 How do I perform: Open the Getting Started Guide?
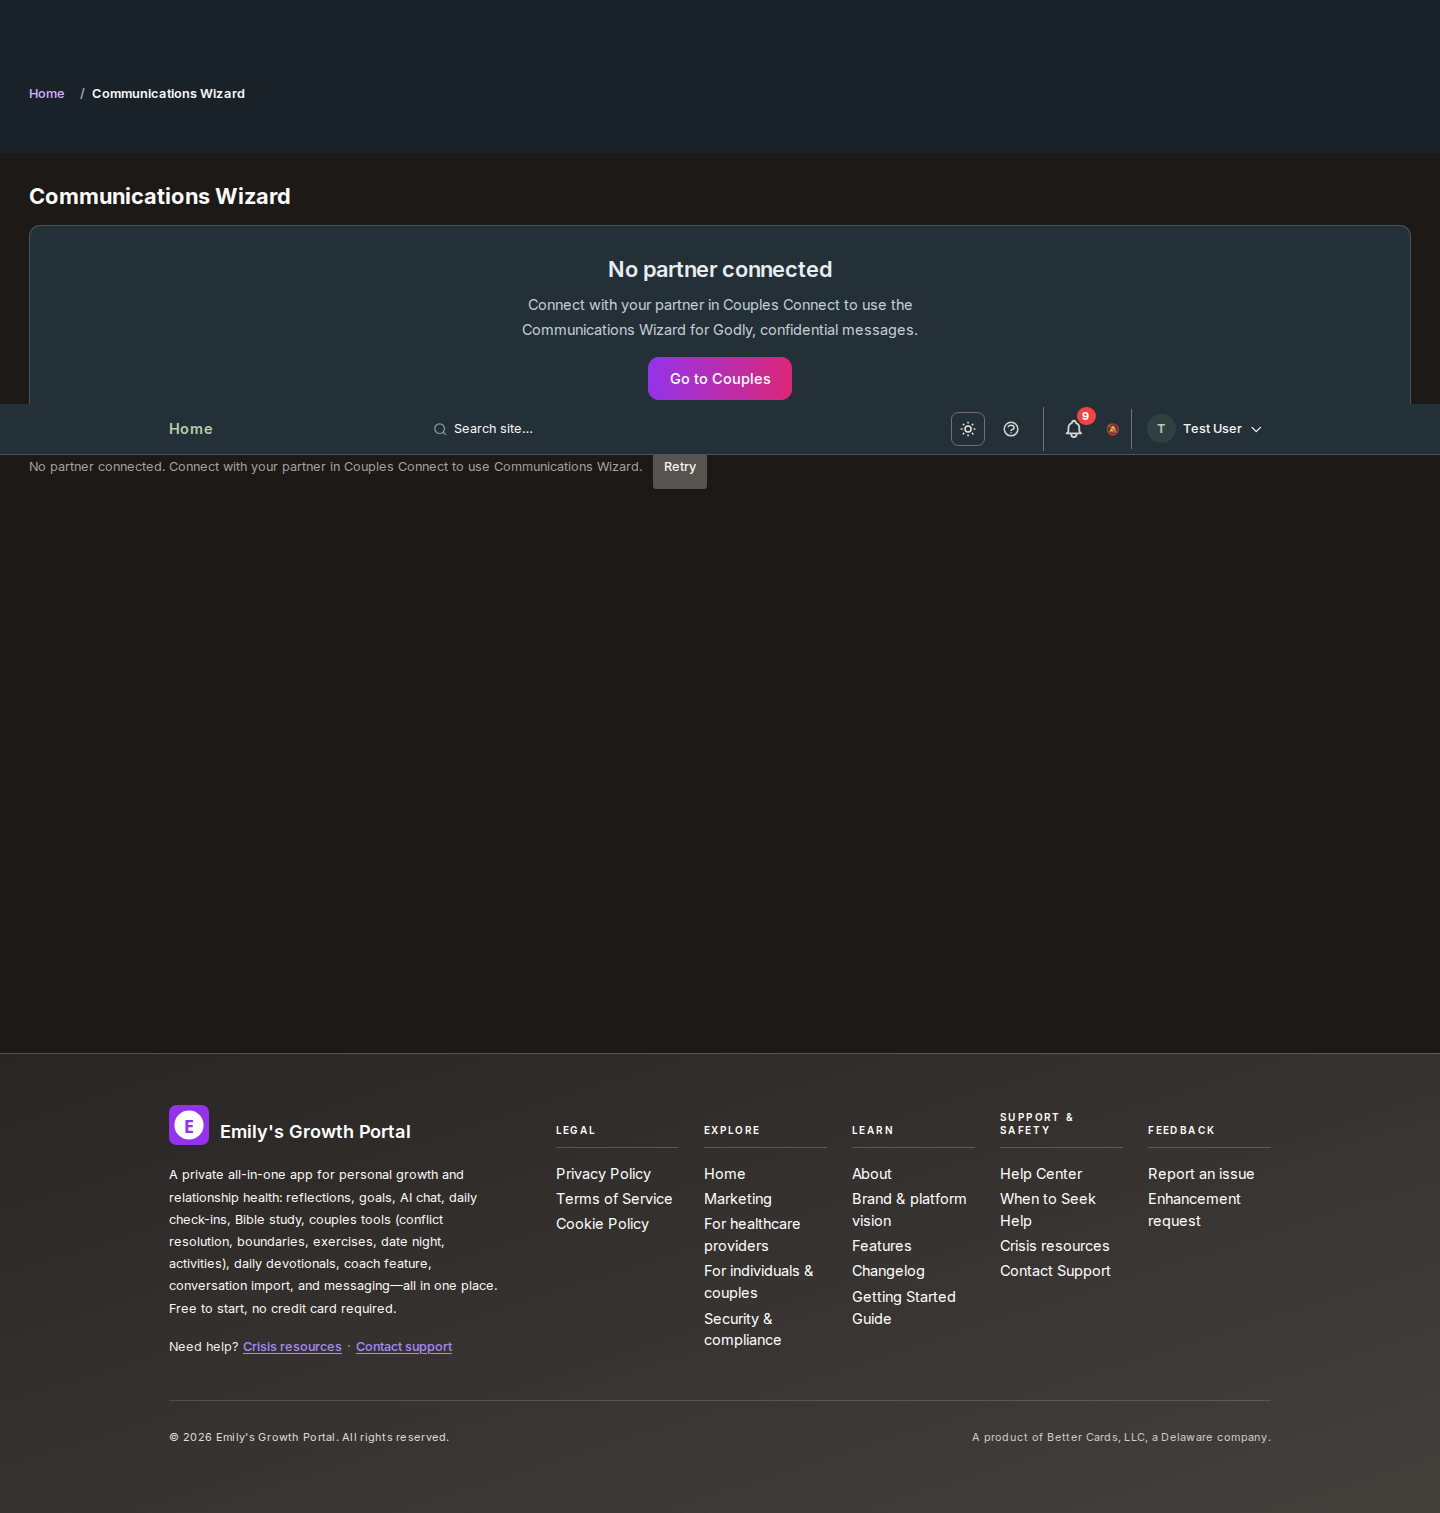coord(903,1307)
